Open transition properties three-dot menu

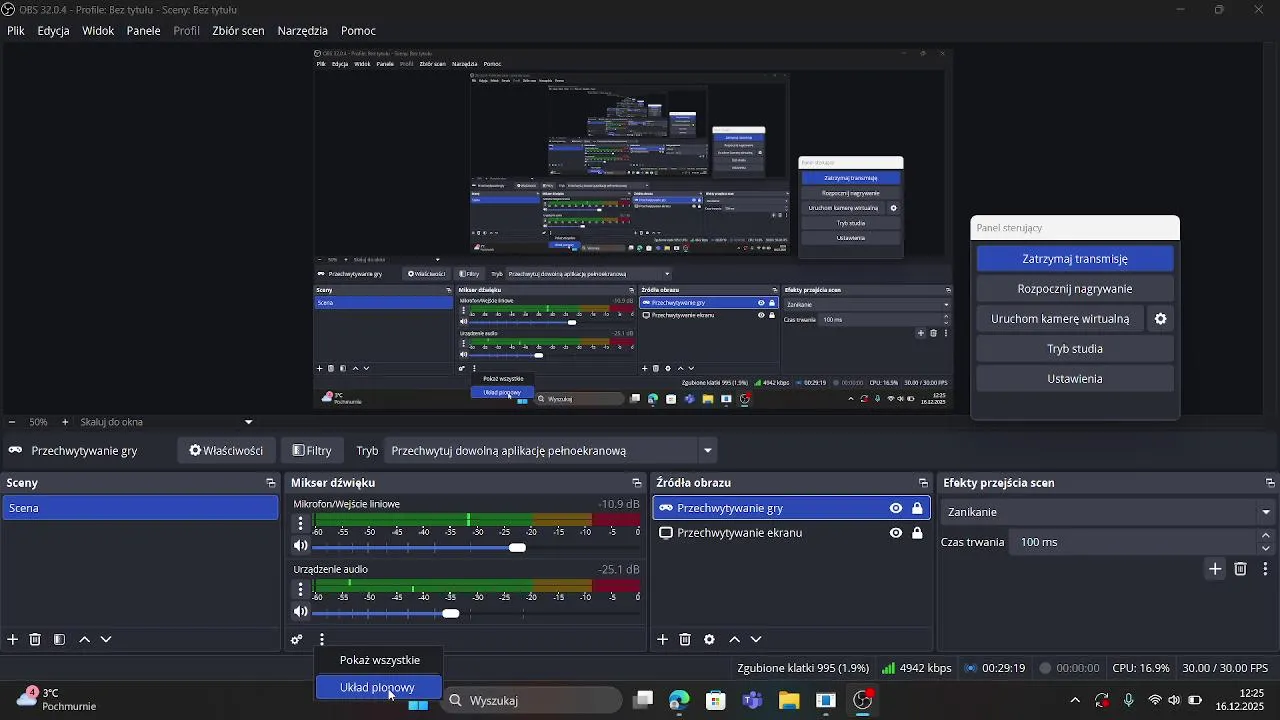point(1266,569)
